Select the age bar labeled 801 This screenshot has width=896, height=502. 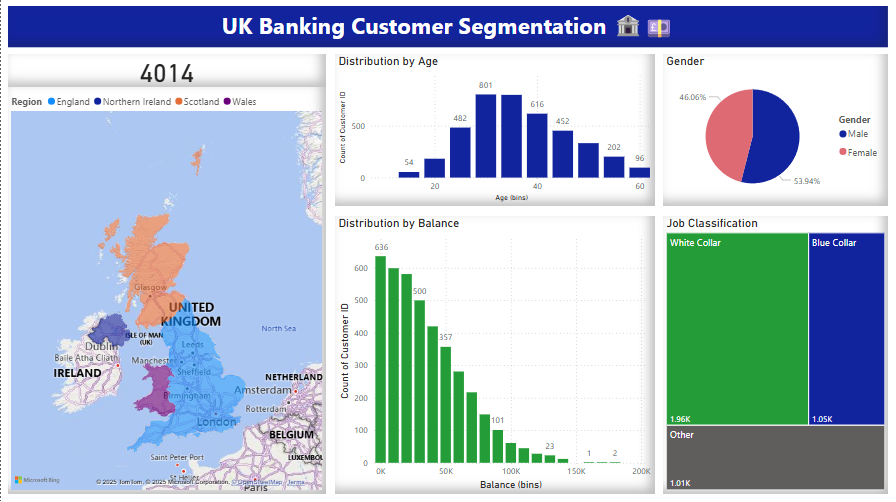coord(486,136)
